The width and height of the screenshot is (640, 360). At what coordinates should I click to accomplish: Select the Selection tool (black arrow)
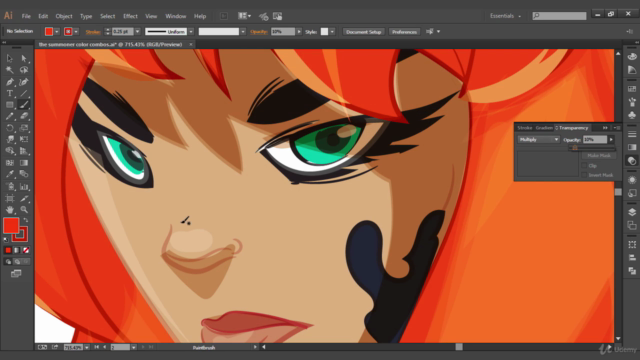(x=9, y=58)
